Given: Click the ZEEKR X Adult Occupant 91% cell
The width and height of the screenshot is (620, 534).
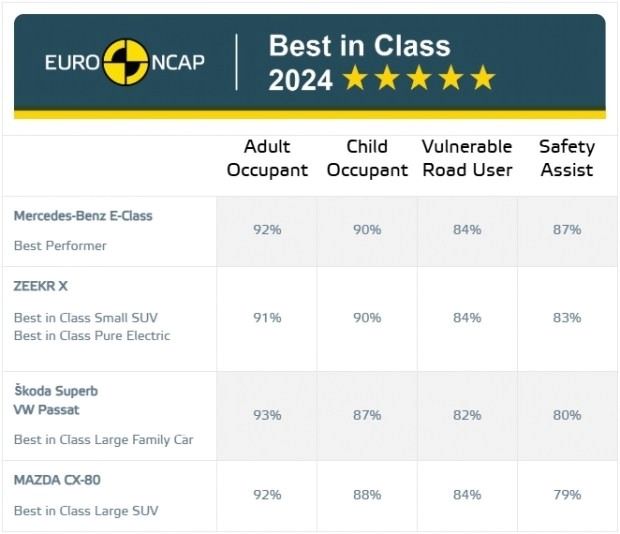Looking at the screenshot, I should [267, 318].
